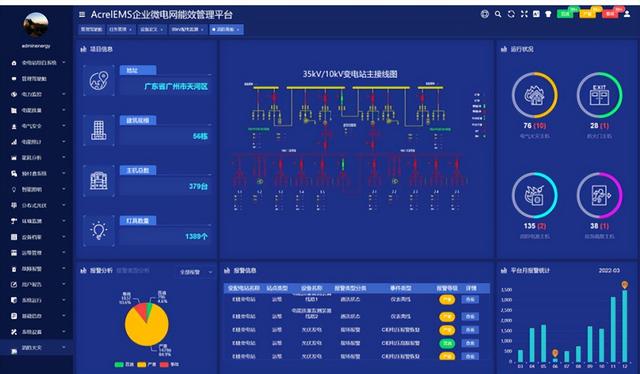Expand the 系统设置 menu chevron
This screenshot has width=640, height=374.
pos(64,332)
